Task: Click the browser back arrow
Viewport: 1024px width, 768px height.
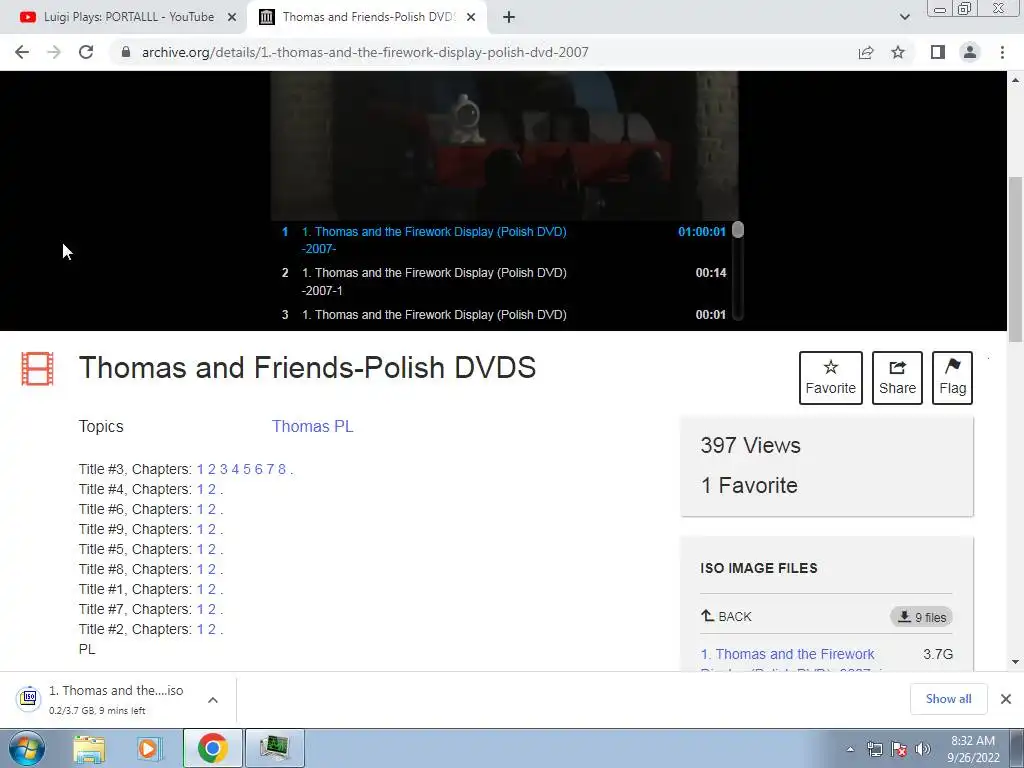Action: [x=22, y=52]
